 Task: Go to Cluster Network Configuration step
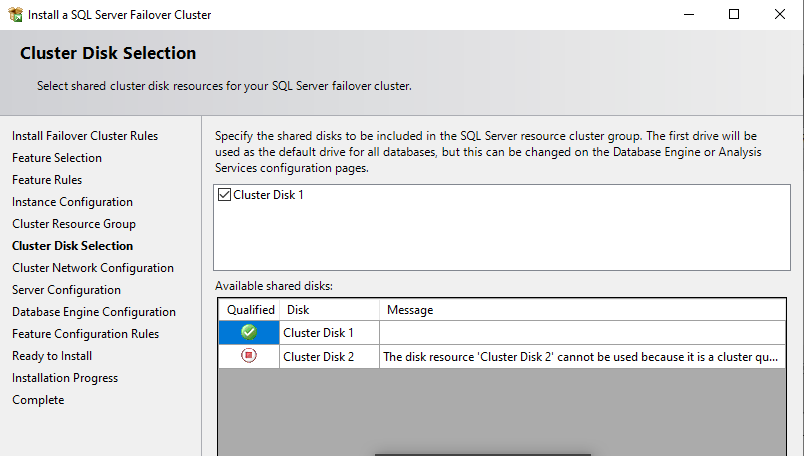(x=93, y=268)
